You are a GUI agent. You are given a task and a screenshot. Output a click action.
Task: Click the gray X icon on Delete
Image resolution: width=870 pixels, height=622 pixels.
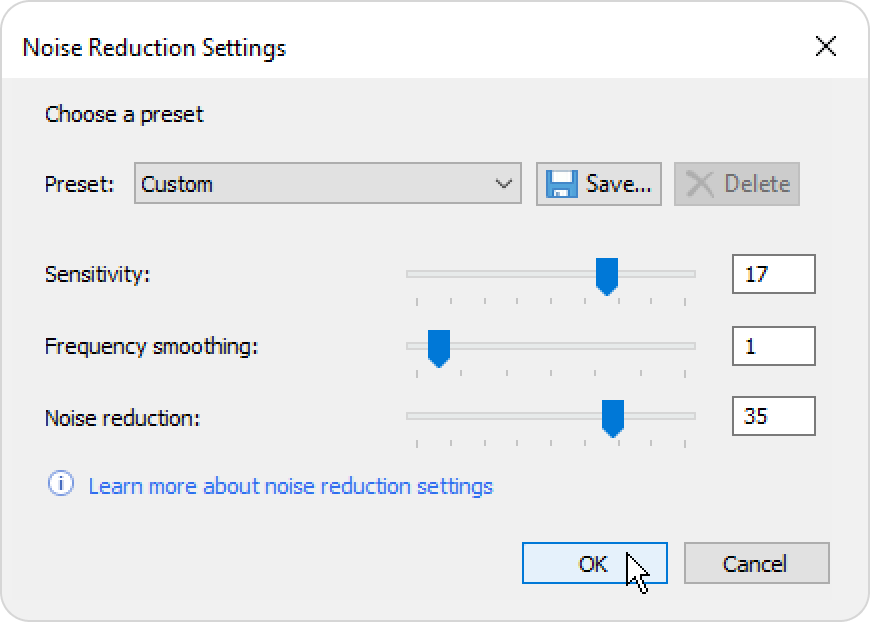(x=700, y=184)
